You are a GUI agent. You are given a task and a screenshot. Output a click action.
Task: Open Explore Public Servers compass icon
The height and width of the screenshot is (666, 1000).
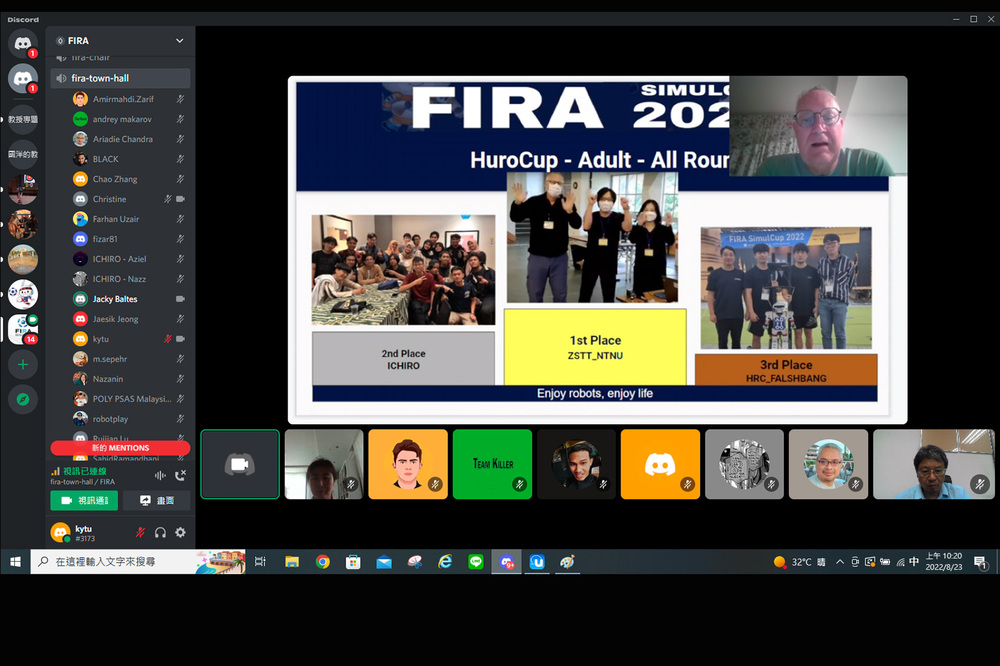pyautogui.click(x=23, y=400)
